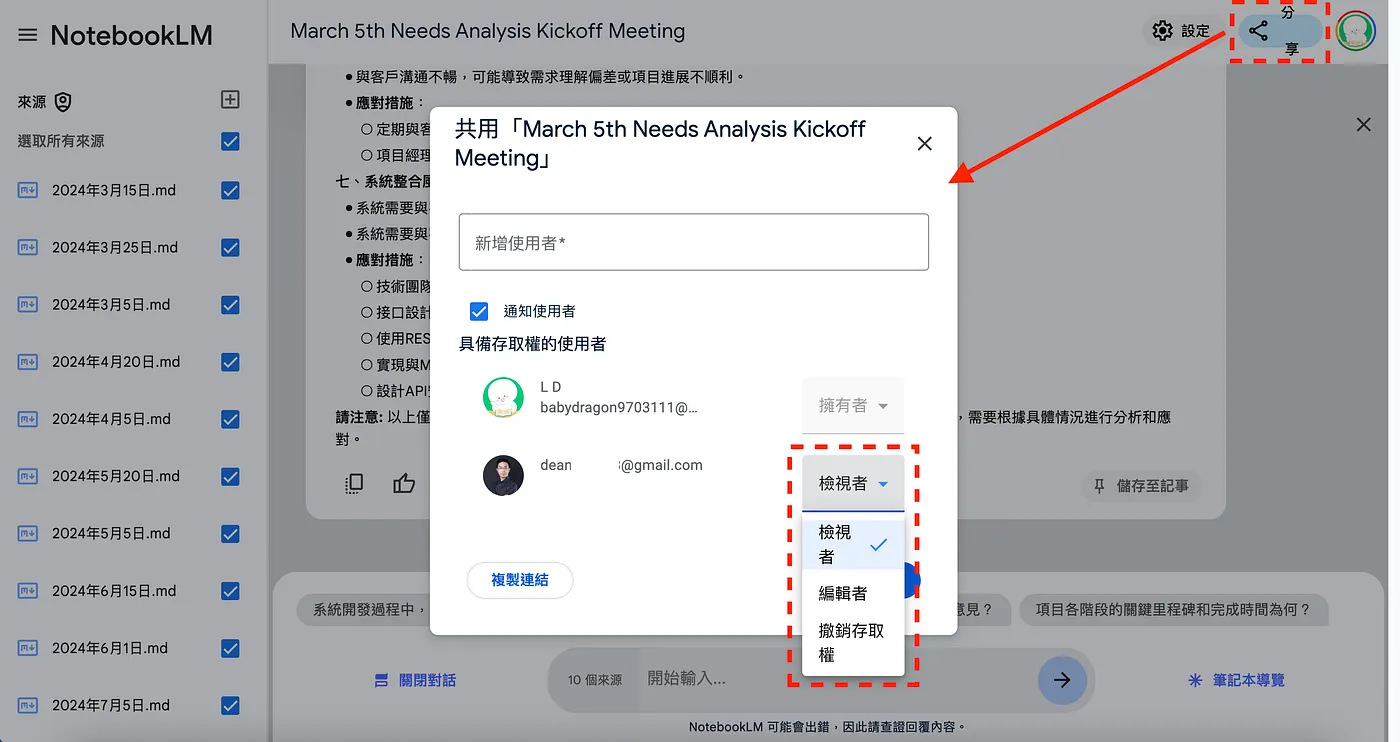1400x742 pixels.
Task: Click the shield icon beside 來源
Action: [x=64, y=102]
